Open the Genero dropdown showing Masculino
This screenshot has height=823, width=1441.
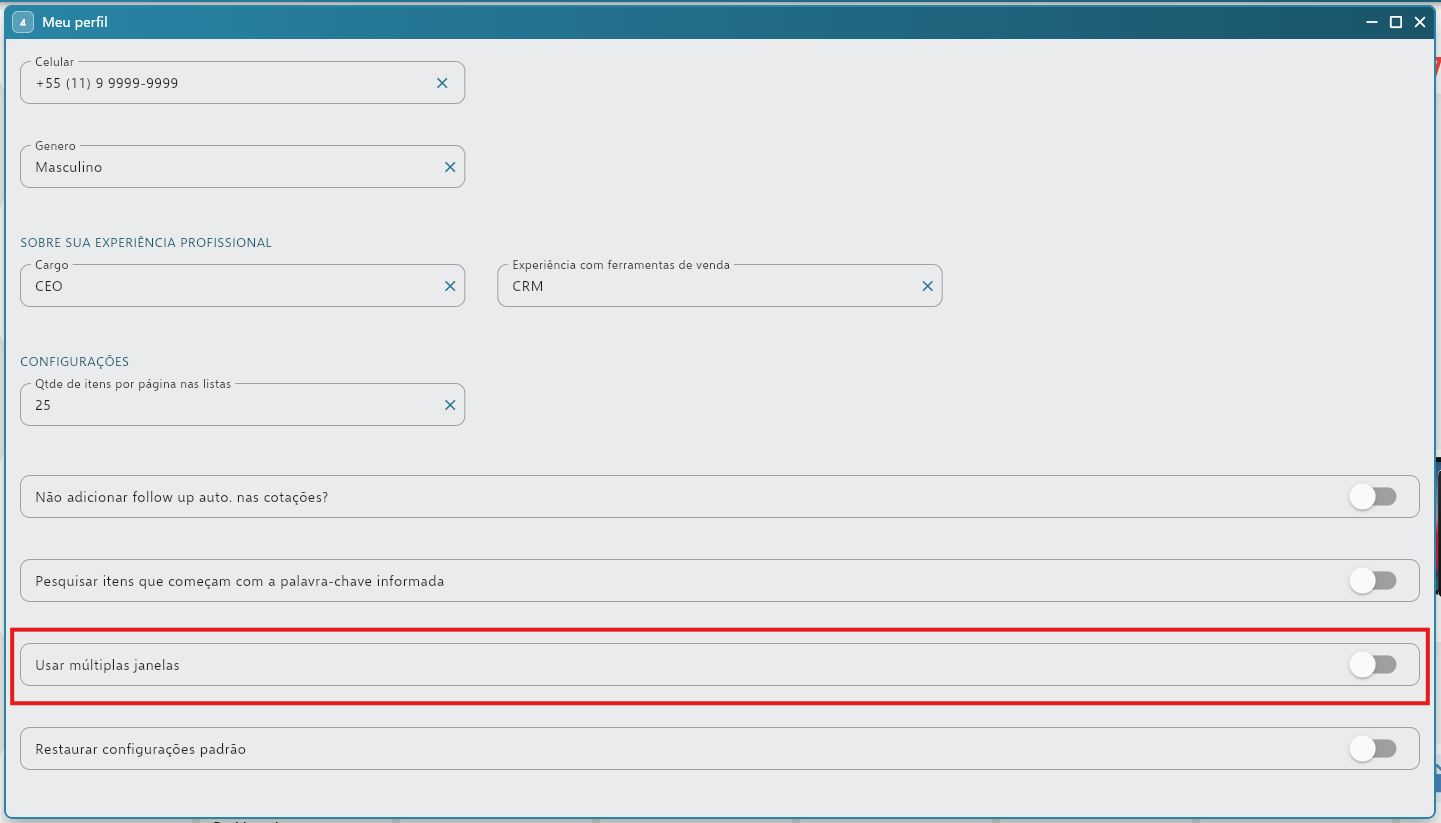tap(230, 167)
